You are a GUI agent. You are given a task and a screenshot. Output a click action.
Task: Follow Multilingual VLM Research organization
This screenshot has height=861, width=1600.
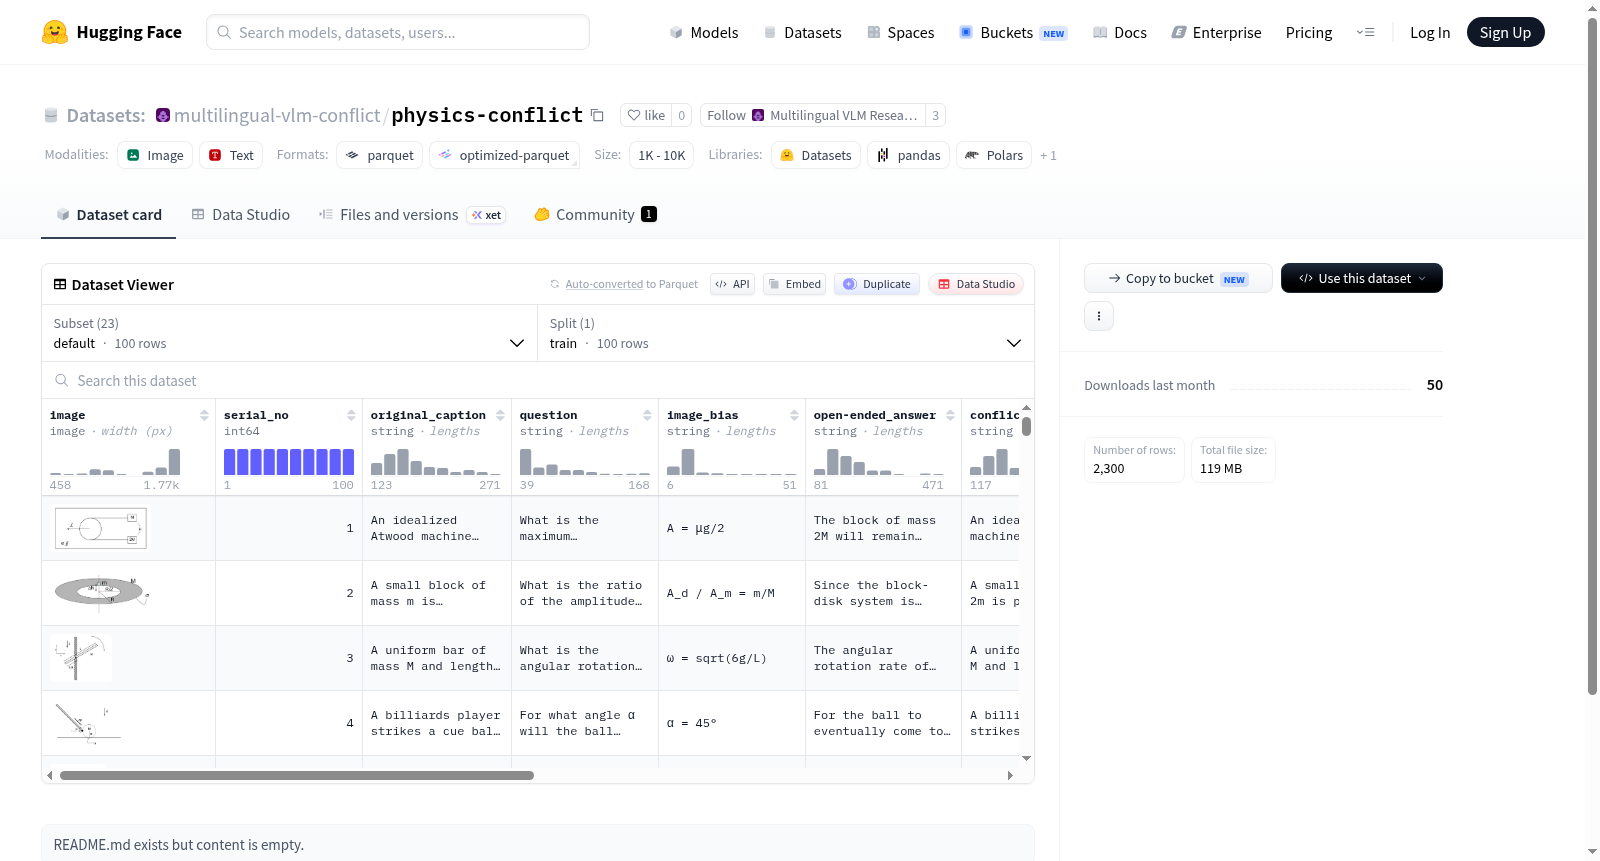pyautogui.click(x=812, y=115)
